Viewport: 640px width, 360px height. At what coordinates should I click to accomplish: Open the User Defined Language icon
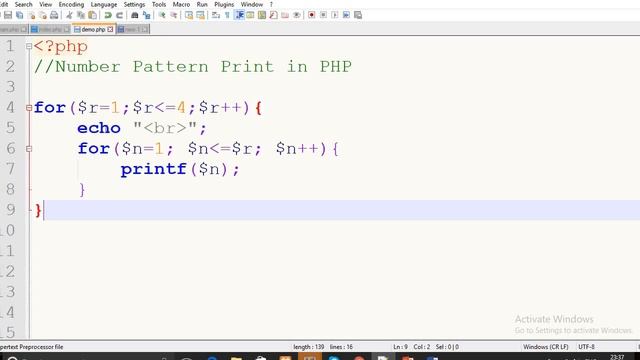pyautogui.click(x=250, y=15)
